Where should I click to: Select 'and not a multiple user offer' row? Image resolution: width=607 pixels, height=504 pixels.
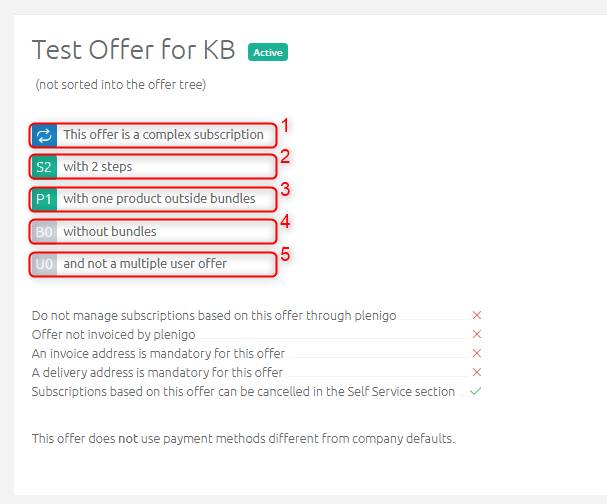pos(153,264)
